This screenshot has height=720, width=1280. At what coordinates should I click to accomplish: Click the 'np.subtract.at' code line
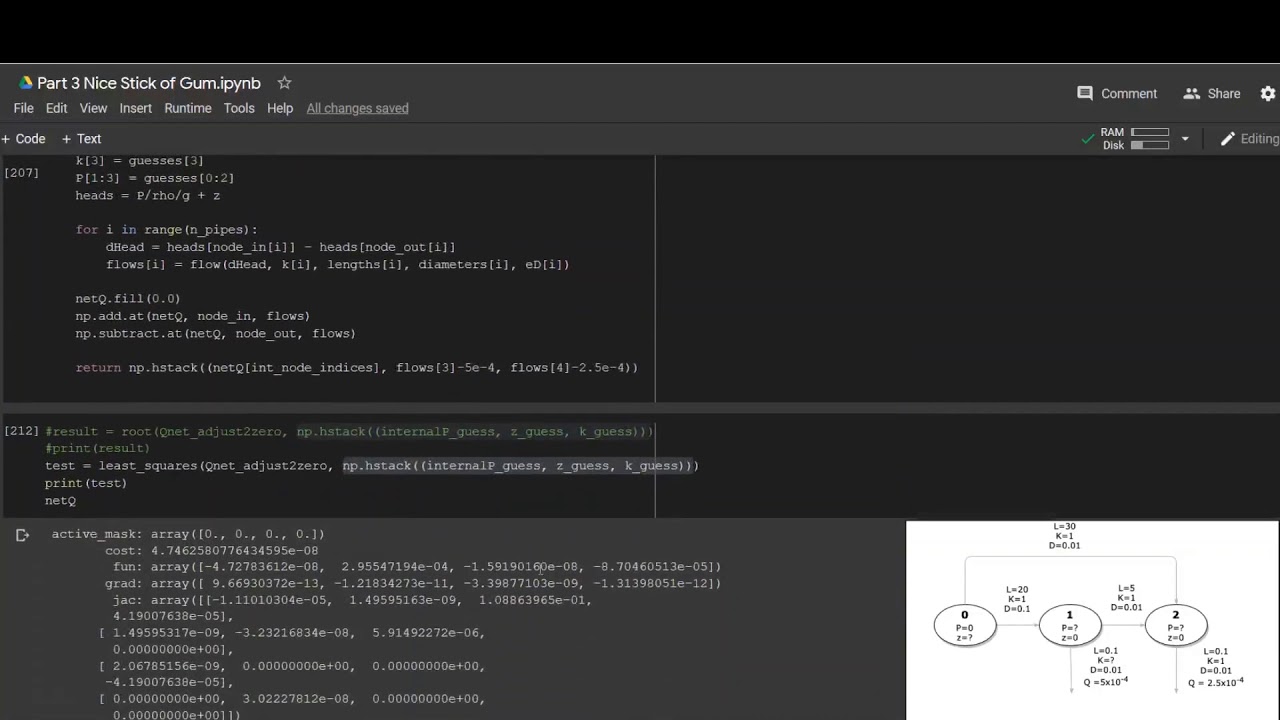[x=215, y=333]
